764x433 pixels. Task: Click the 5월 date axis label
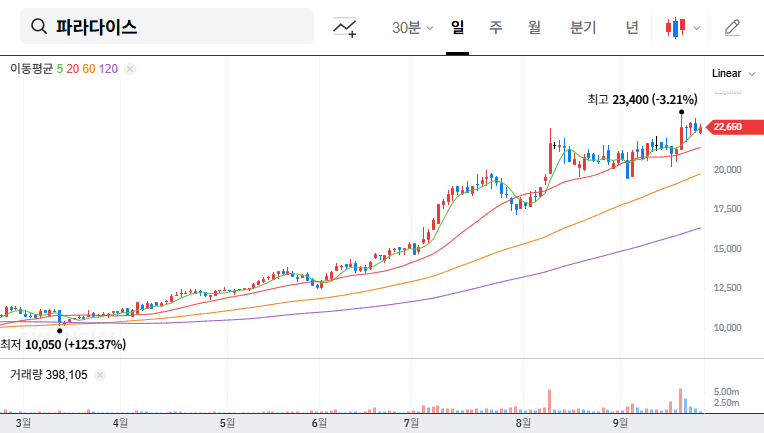(x=227, y=423)
